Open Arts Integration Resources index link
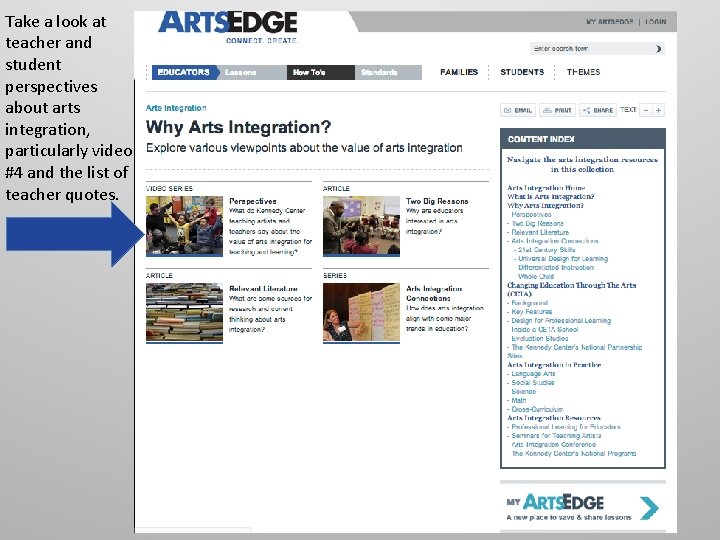Viewport: 720px width, 540px height. [x=554, y=418]
